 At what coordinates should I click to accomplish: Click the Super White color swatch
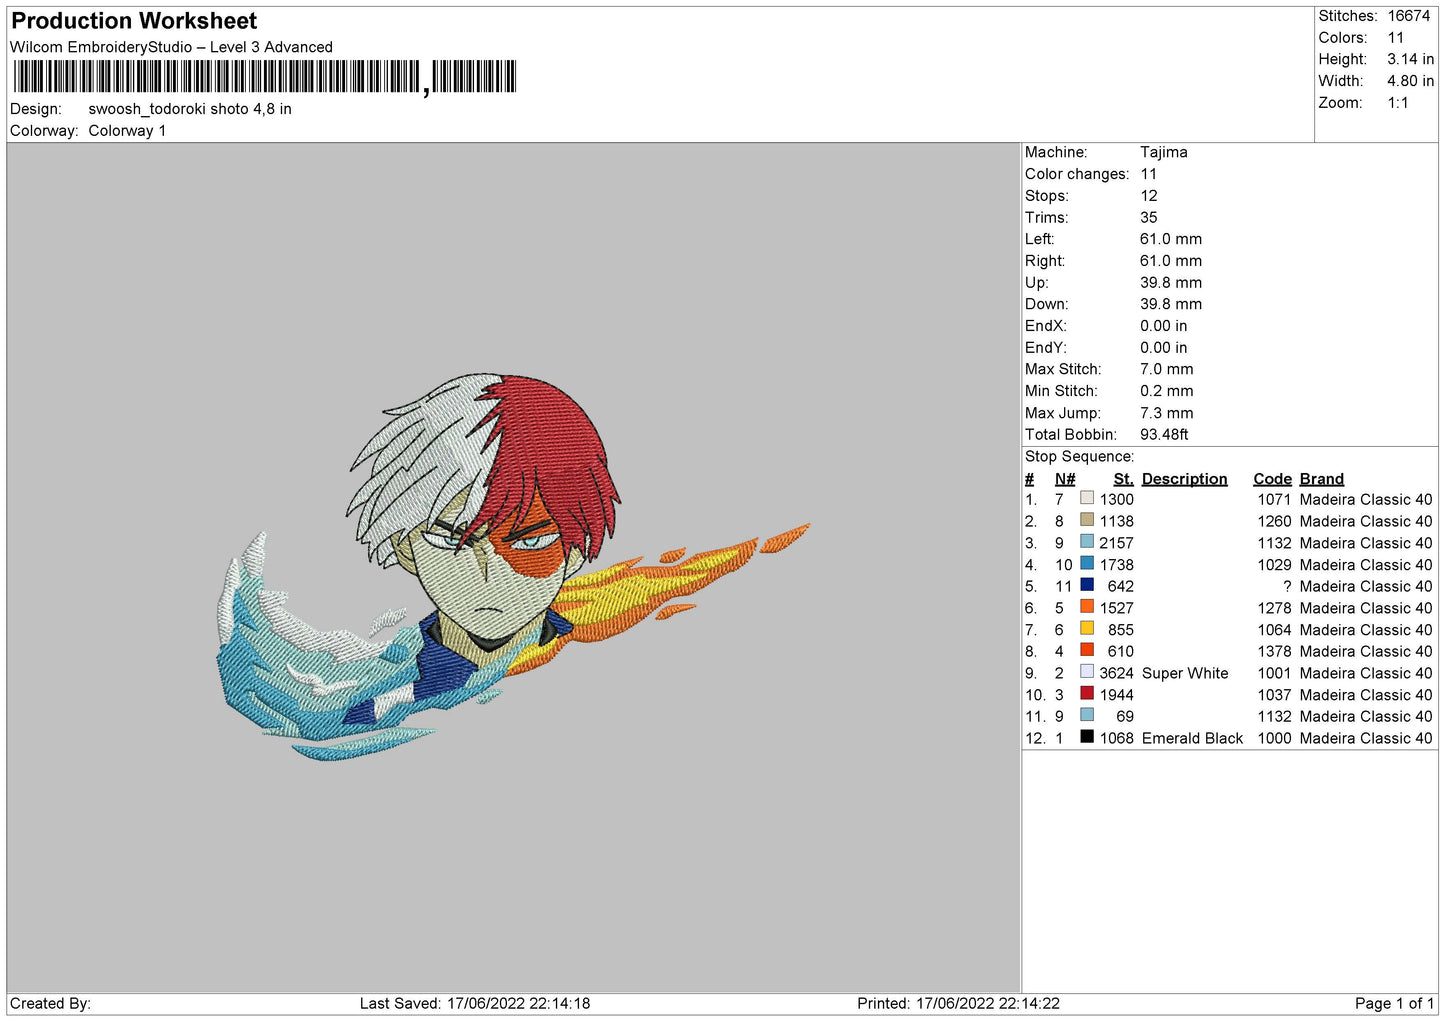point(1087,672)
